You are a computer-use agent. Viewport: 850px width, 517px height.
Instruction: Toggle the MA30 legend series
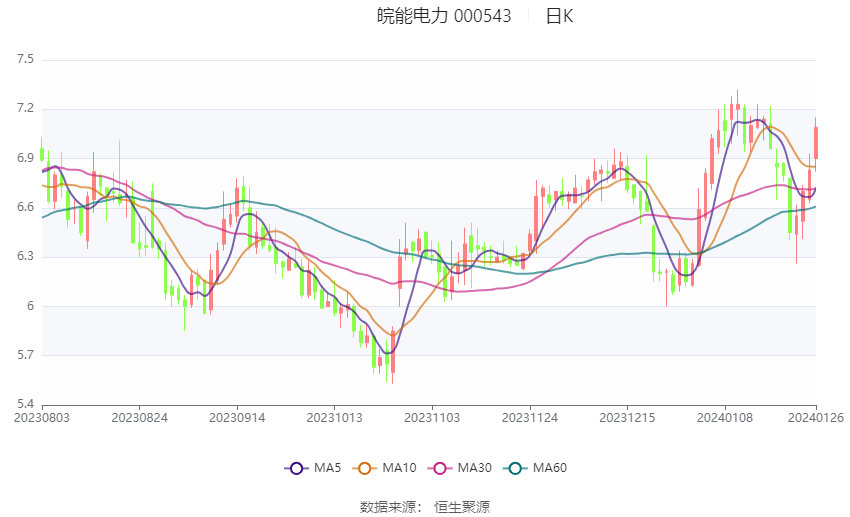460,468
